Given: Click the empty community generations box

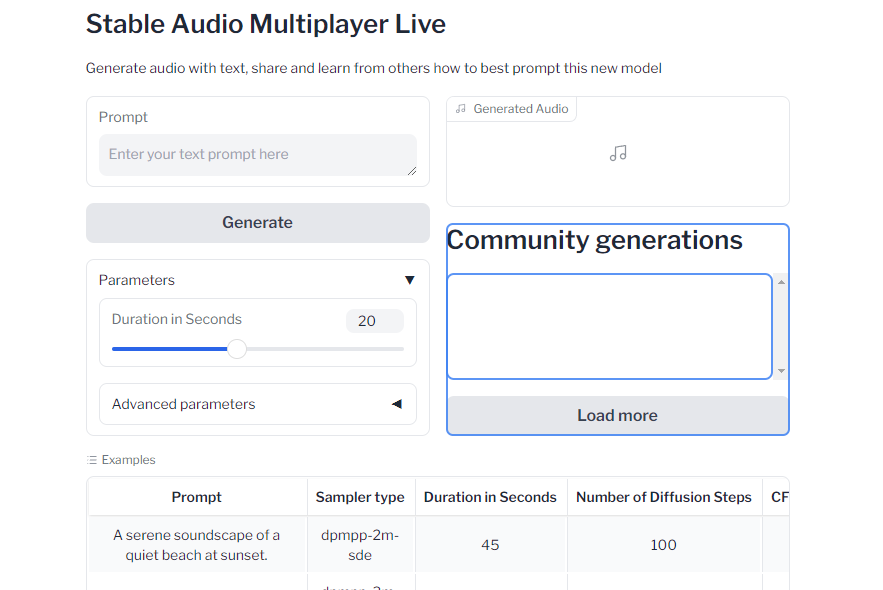Looking at the screenshot, I should click(x=609, y=326).
